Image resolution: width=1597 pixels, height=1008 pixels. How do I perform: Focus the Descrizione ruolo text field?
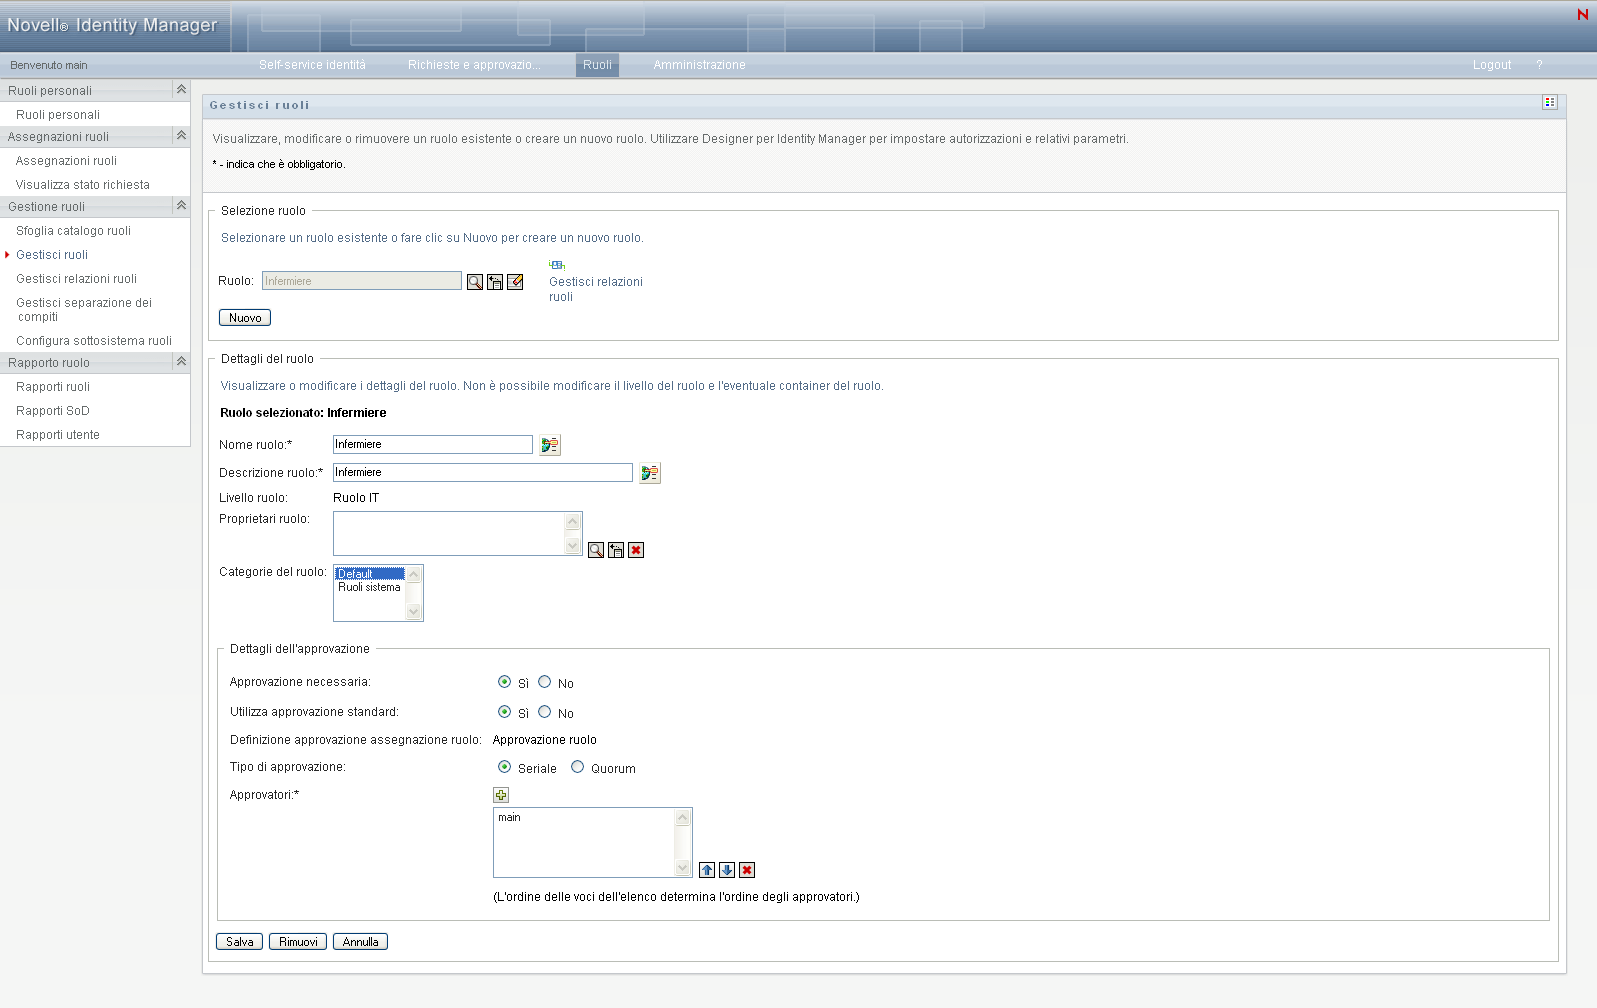click(x=483, y=472)
